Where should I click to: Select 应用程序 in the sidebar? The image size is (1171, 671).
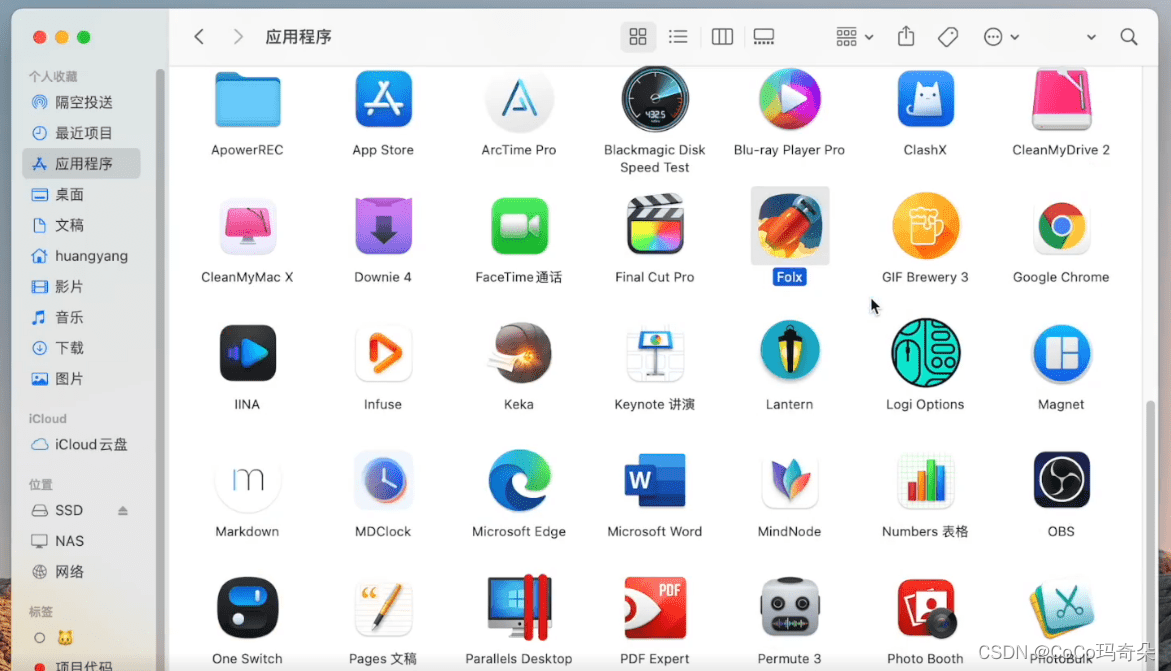pyautogui.click(x=81, y=164)
